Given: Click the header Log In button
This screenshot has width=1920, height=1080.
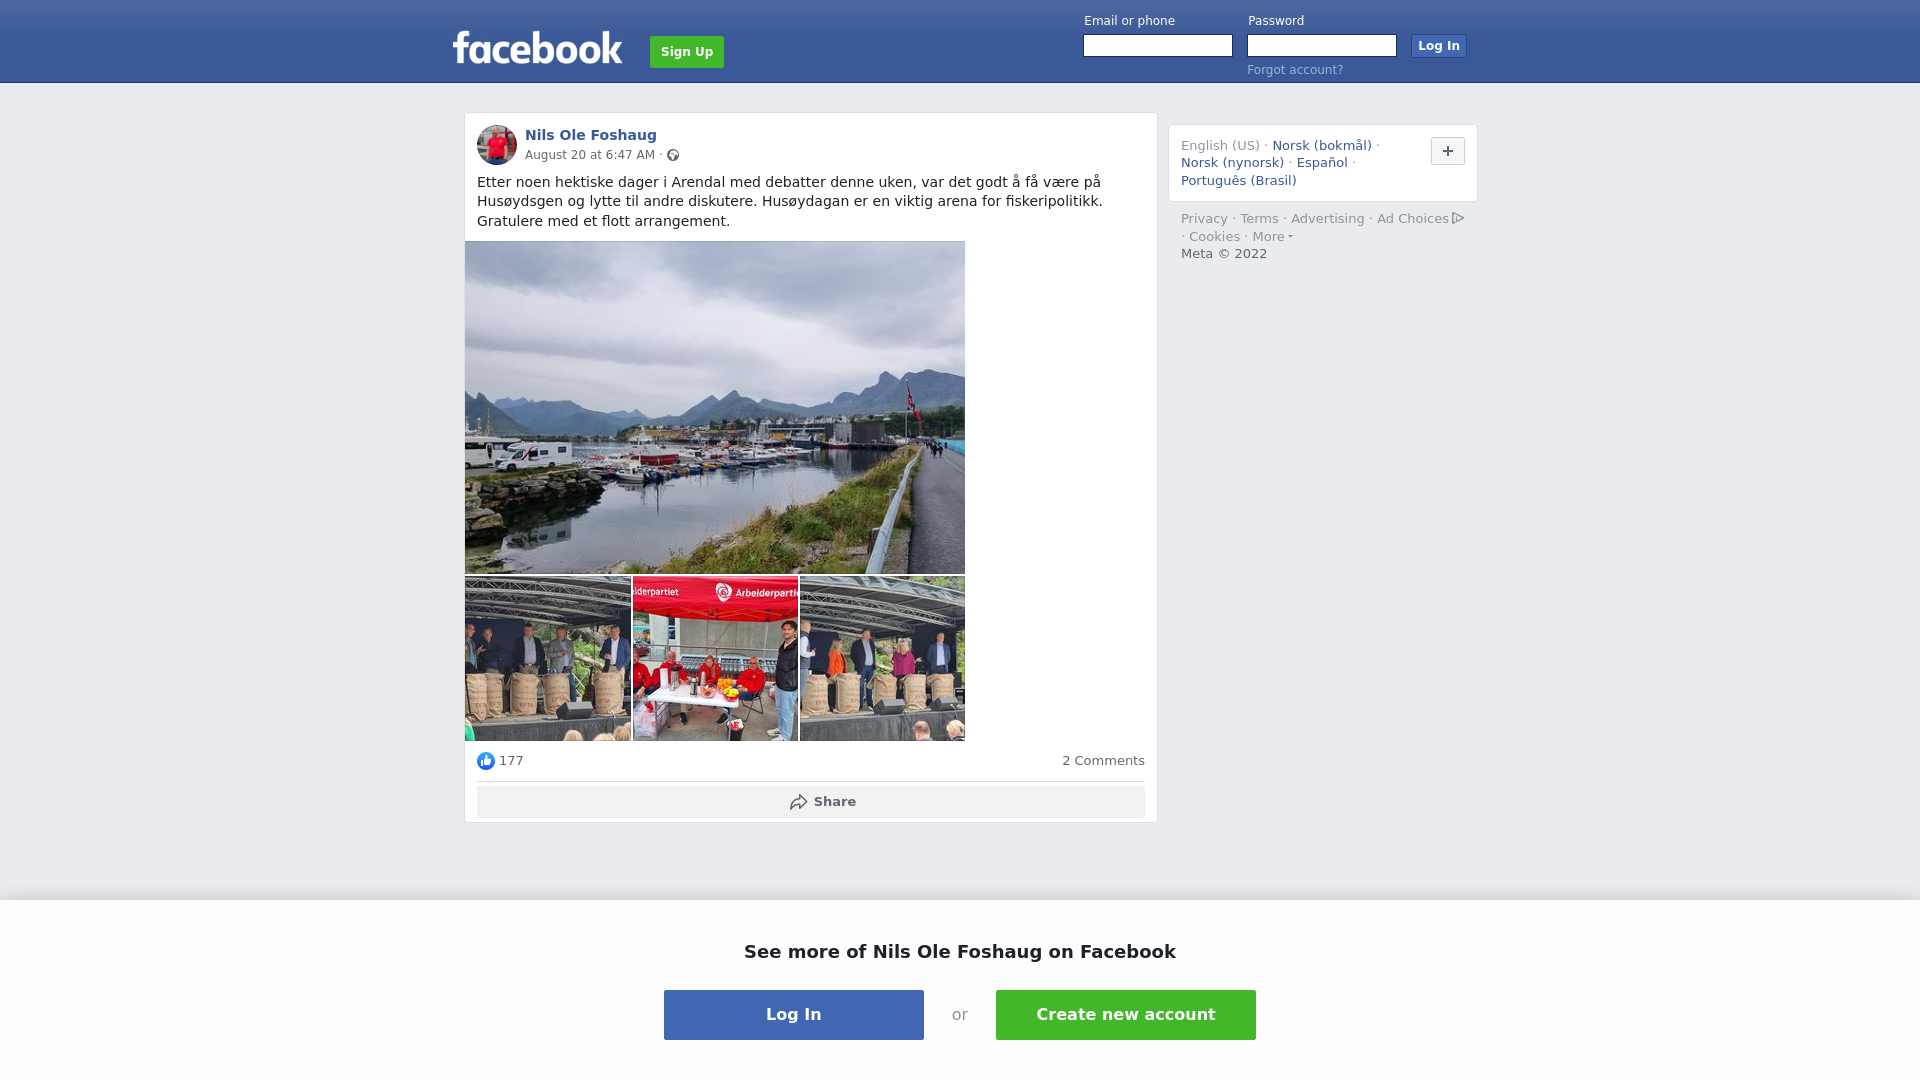Looking at the screenshot, I should pyautogui.click(x=1439, y=46).
